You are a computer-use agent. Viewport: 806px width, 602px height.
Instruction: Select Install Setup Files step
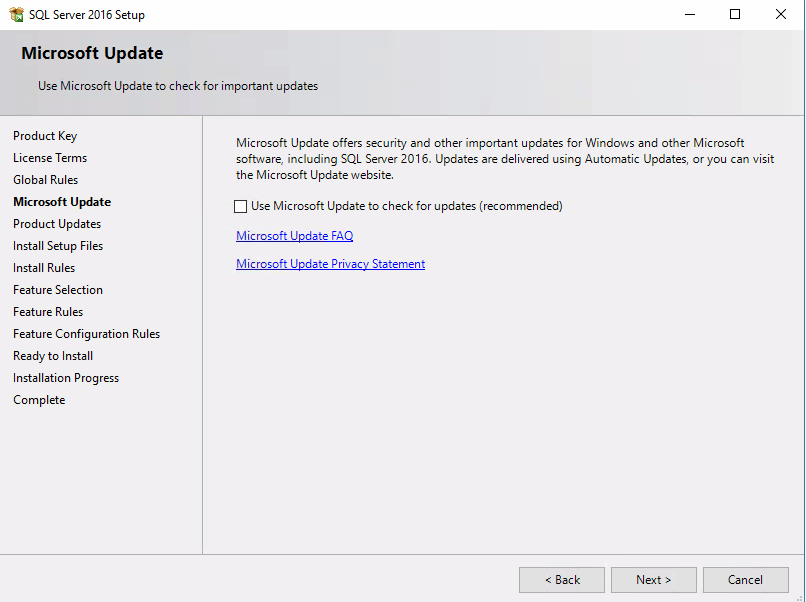tap(57, 245)
